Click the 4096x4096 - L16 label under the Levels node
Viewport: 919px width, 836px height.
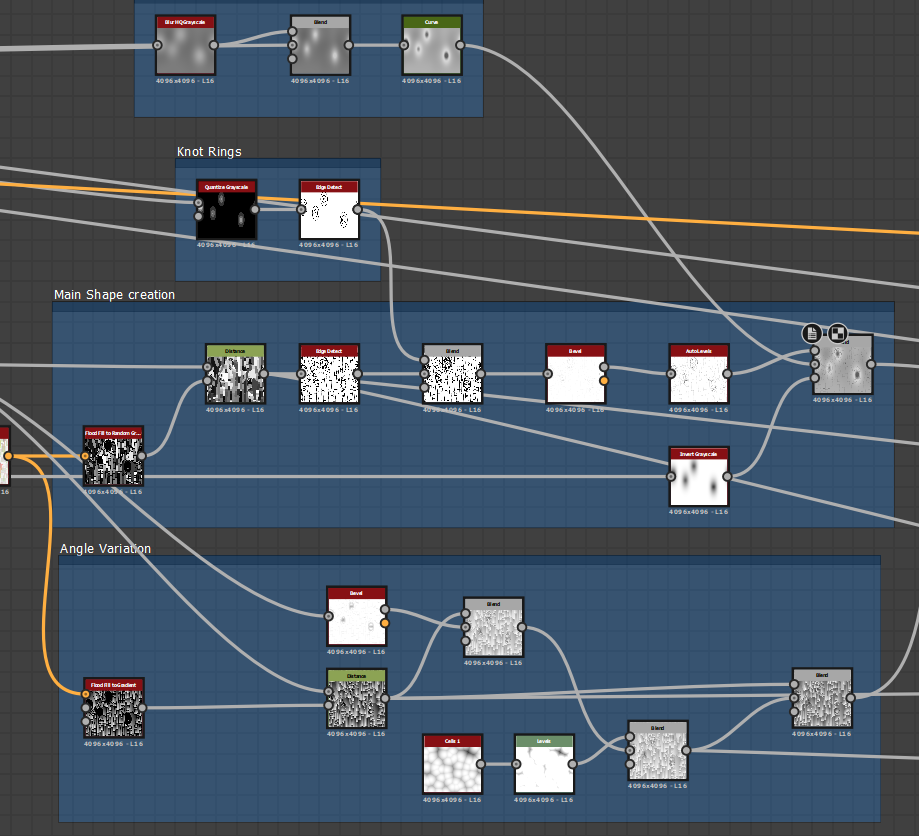click(543, 800)
